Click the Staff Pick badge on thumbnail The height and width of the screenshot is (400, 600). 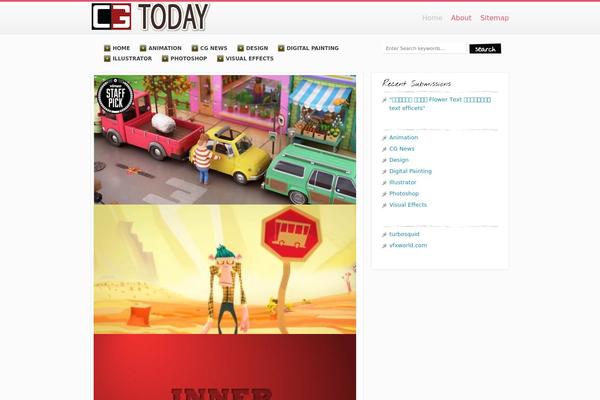115,96
